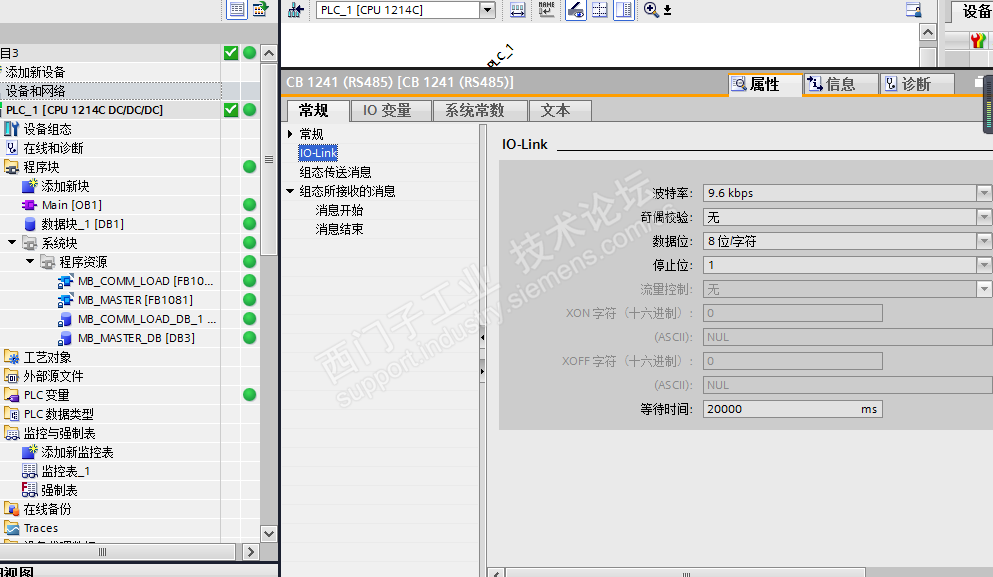Click the 数据块_1 [DB1] icon

tap(29, 224)
